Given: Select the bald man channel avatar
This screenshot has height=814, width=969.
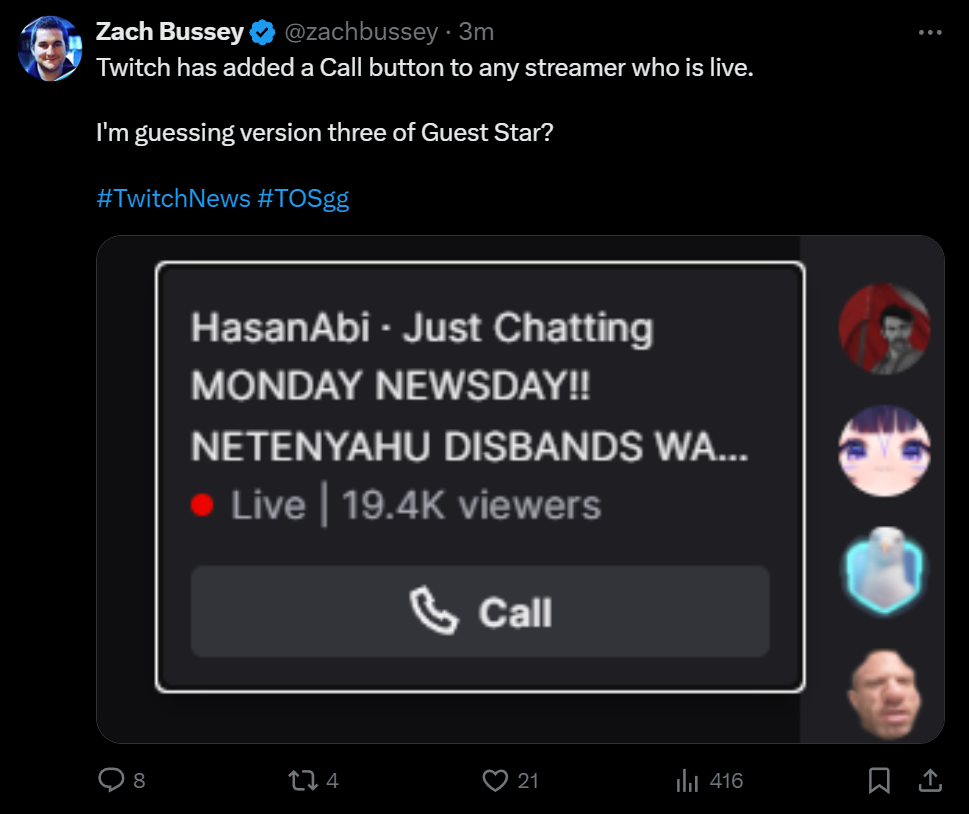Looking at the screenshot, I should pyautogui.click(x=884, y=693).
